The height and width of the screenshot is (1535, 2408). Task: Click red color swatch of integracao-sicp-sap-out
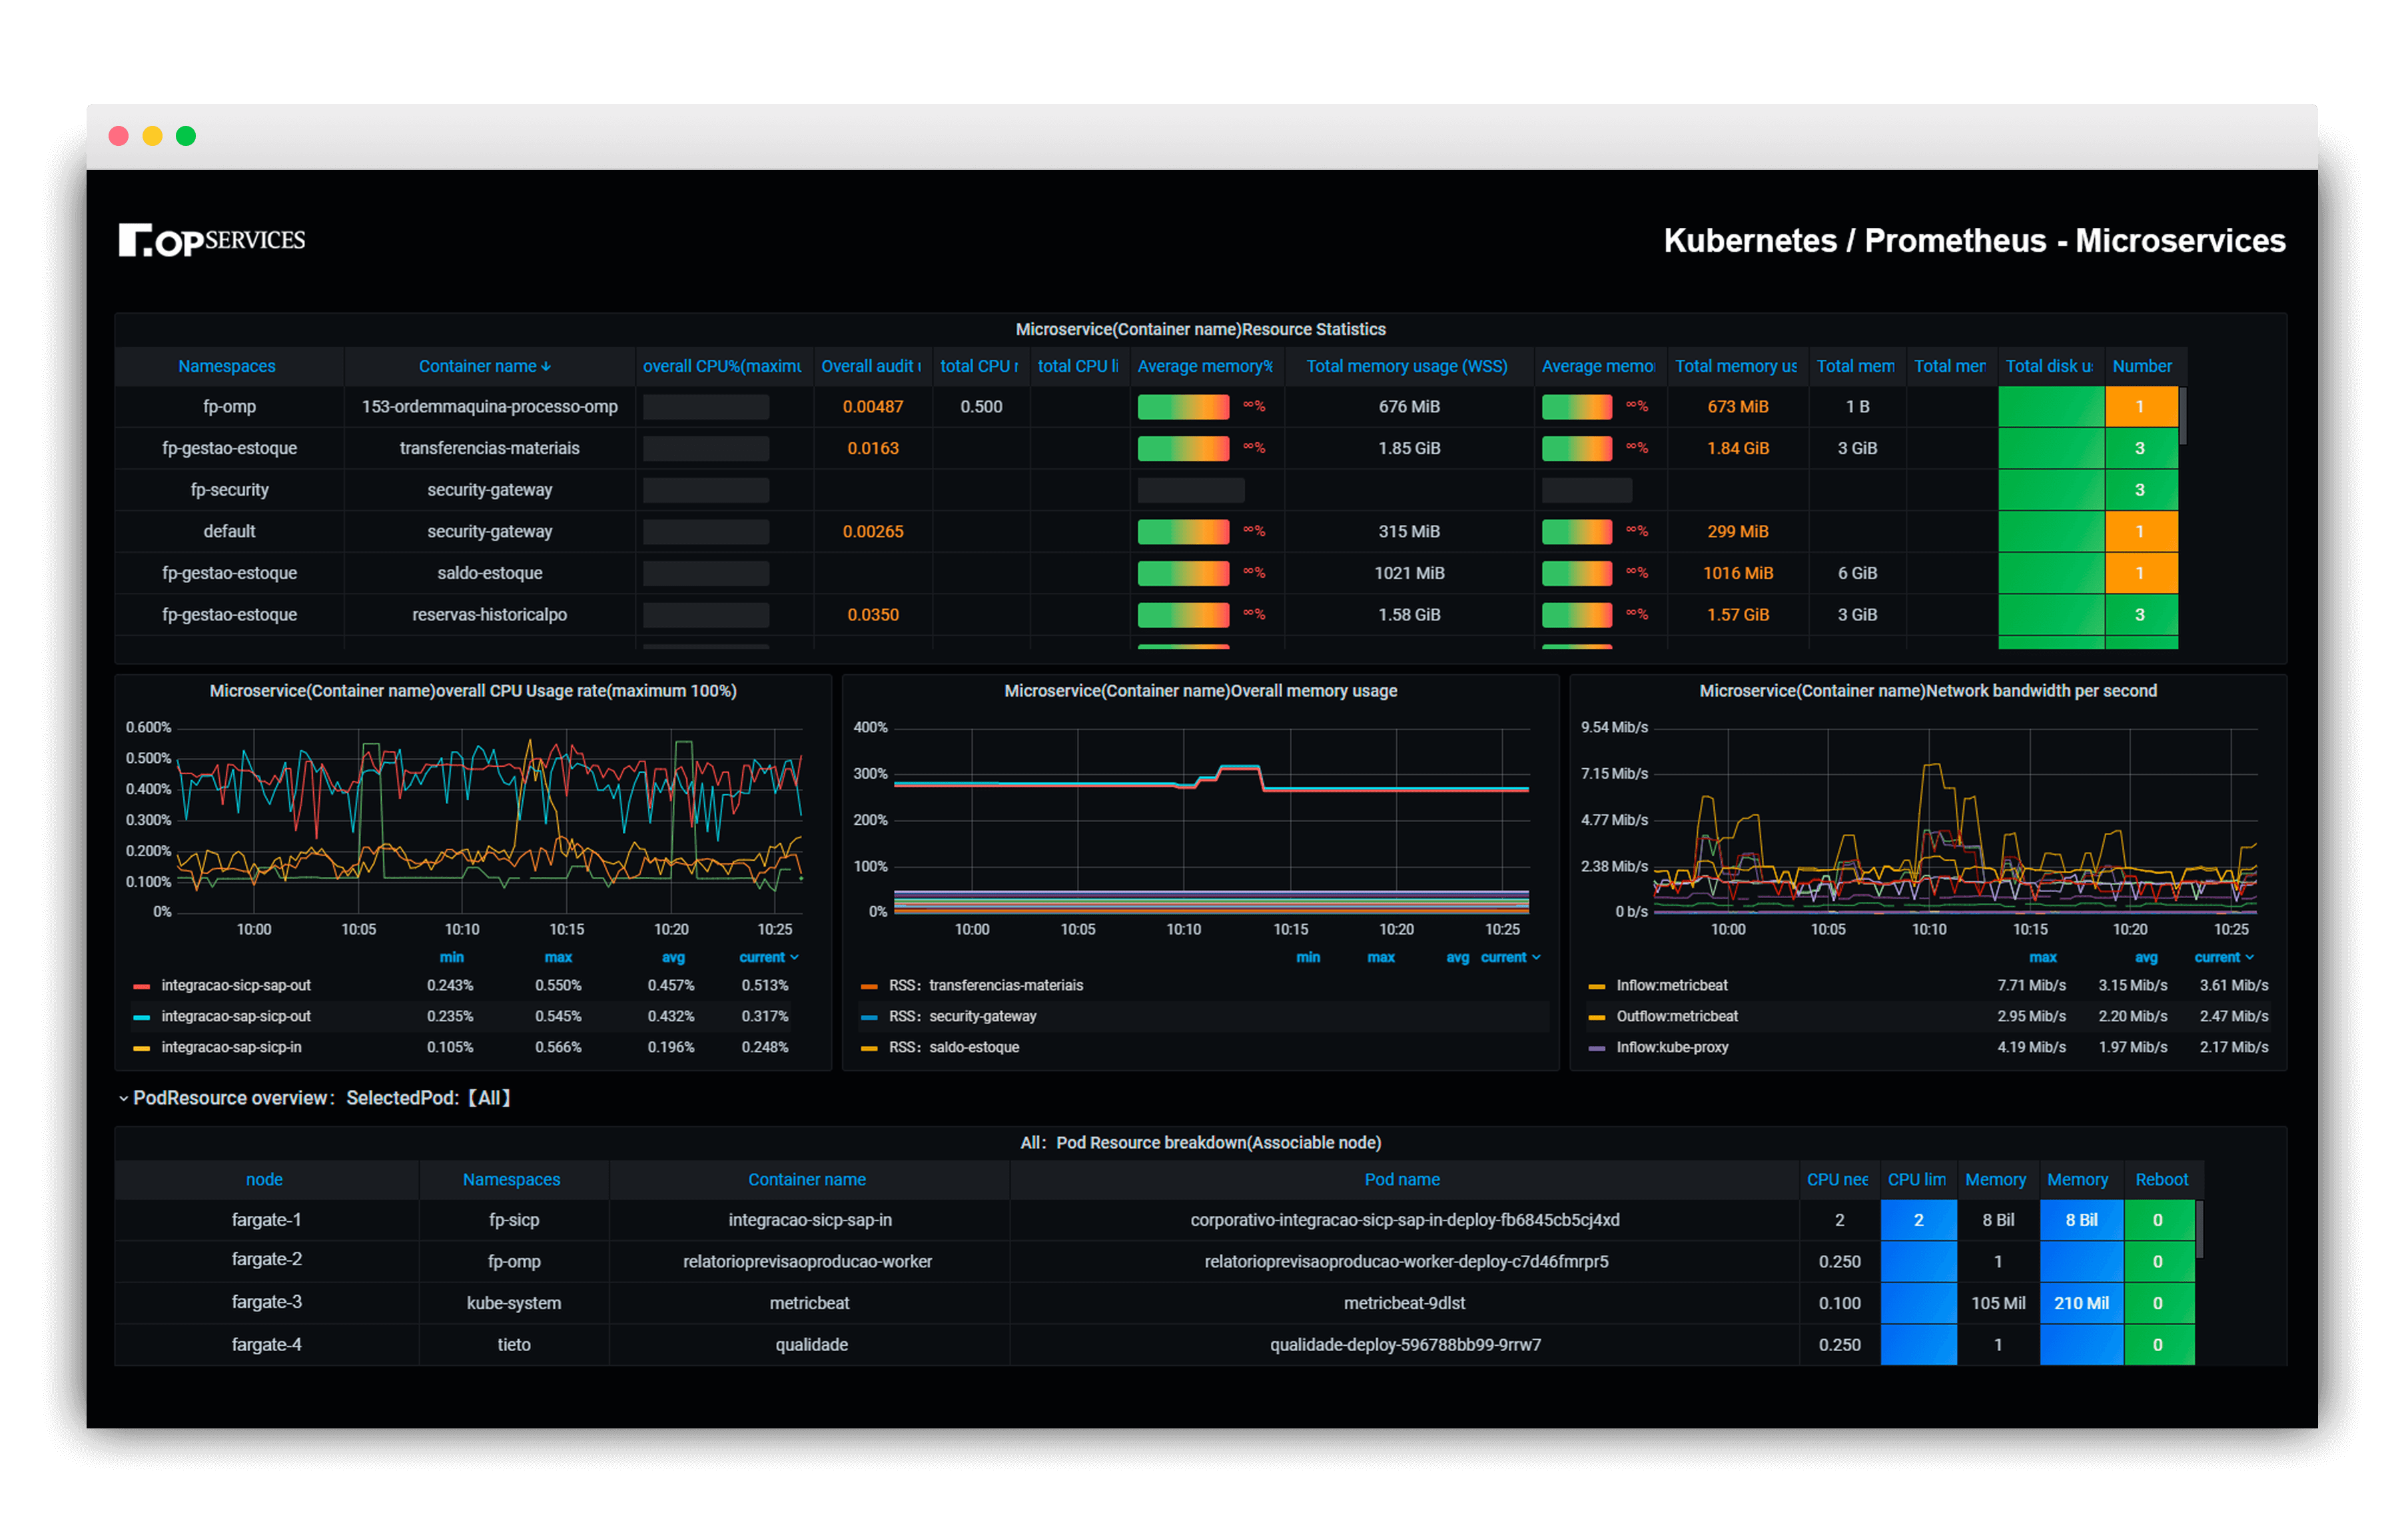pyautogui.click(x=142, y=987)
